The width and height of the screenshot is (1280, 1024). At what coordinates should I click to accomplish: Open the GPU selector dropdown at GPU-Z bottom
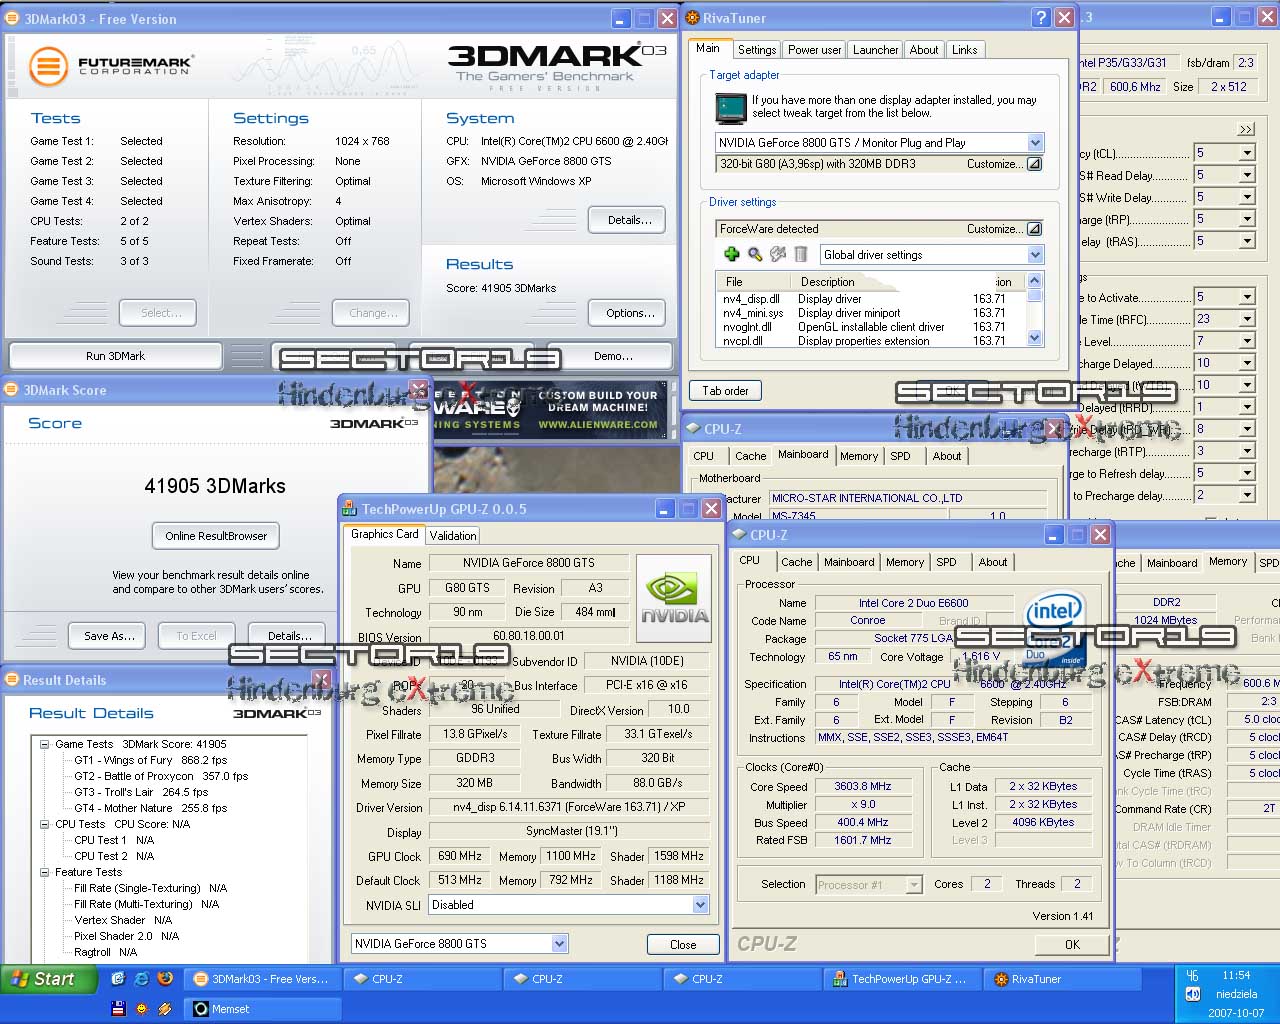559,943
